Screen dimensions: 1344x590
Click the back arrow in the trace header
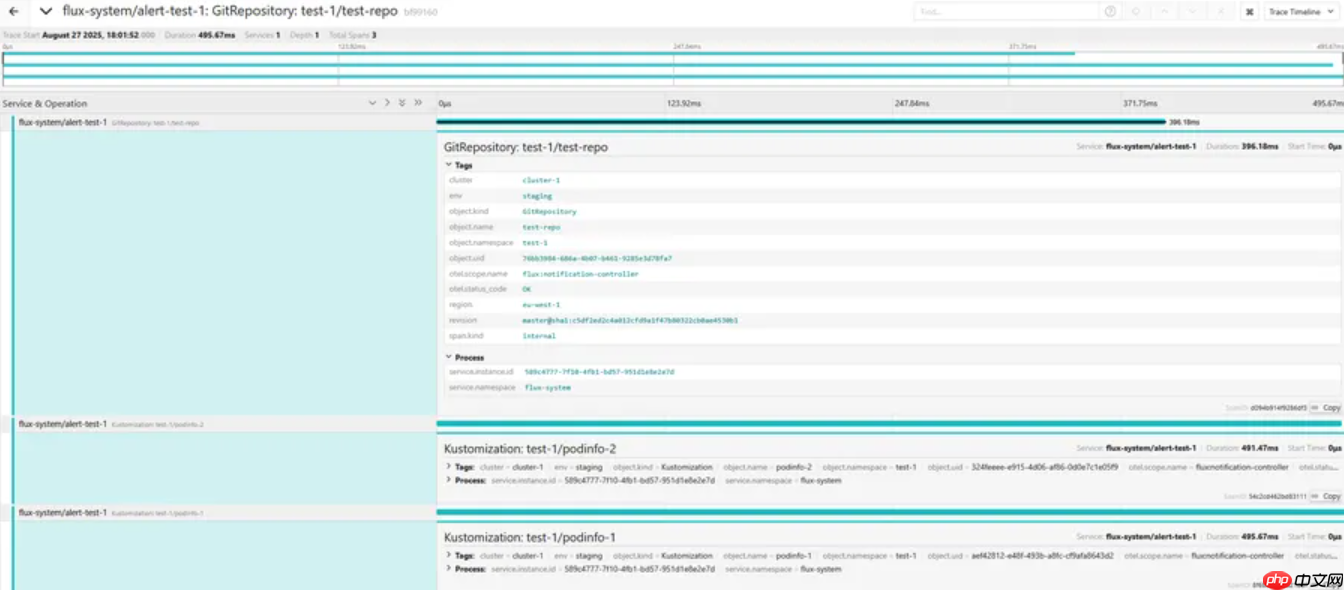click(x=14, y=11)
